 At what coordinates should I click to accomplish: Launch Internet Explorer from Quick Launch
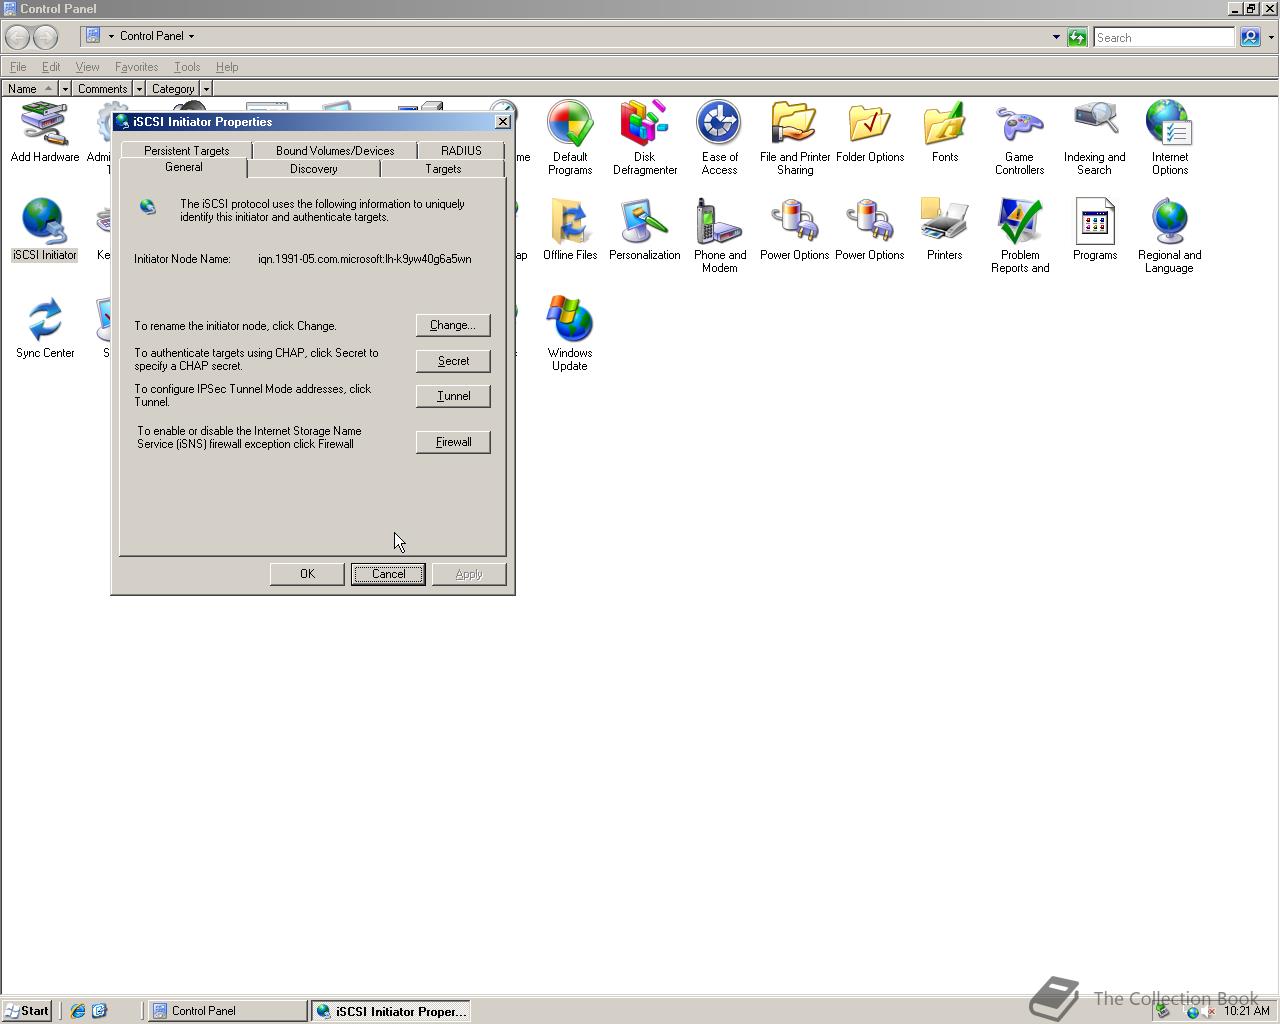point(77,1011)
